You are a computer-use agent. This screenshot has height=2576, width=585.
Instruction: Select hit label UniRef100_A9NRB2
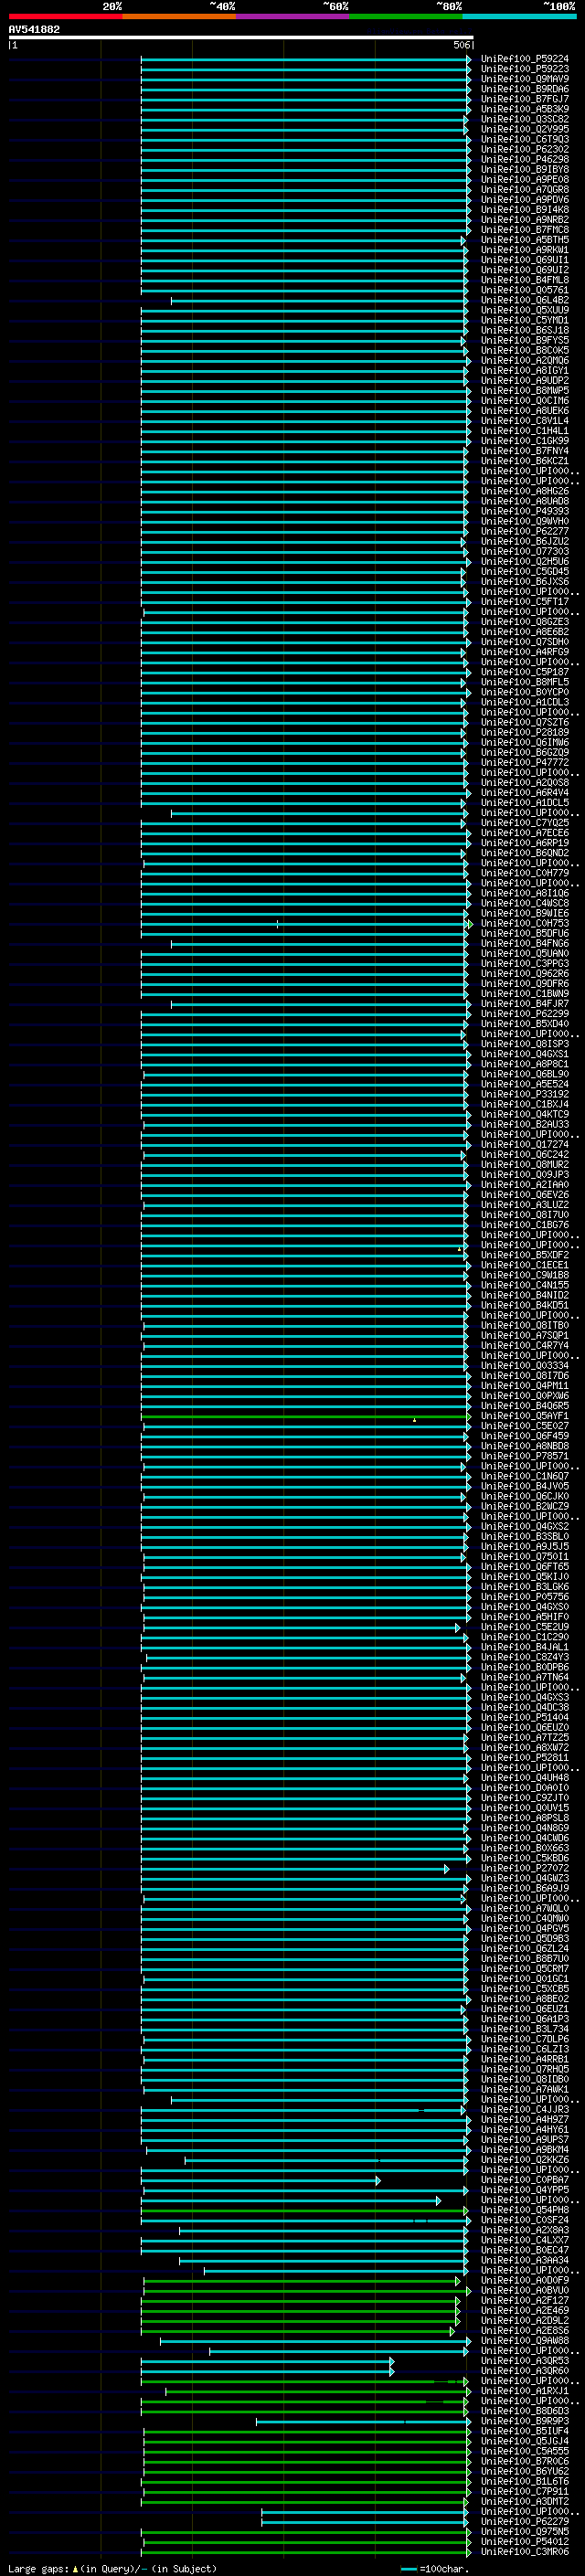tap(525, 220)
